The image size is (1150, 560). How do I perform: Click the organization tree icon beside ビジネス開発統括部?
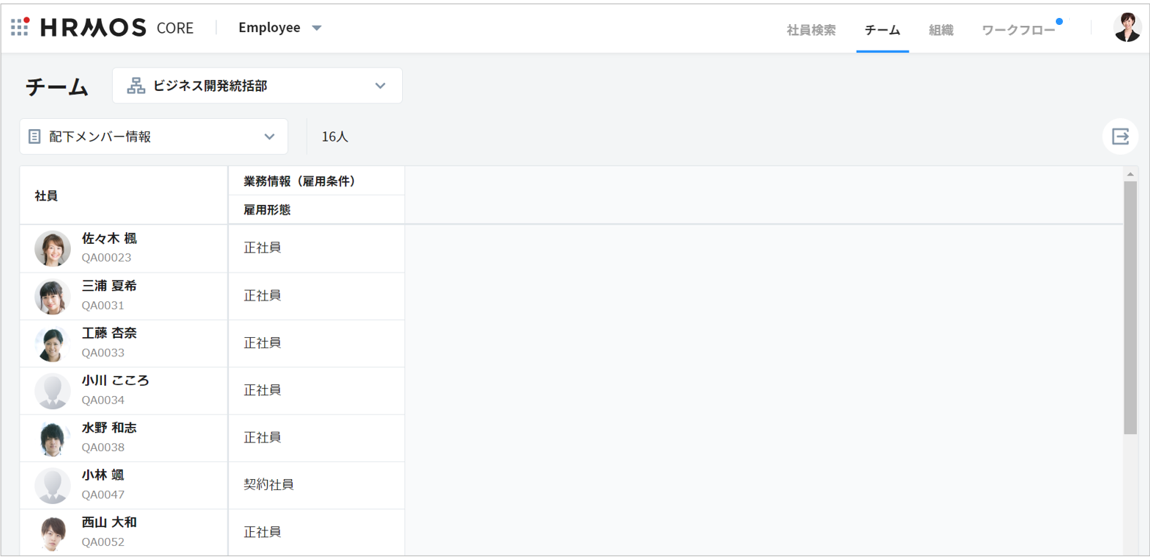click(x=136, y=86)
